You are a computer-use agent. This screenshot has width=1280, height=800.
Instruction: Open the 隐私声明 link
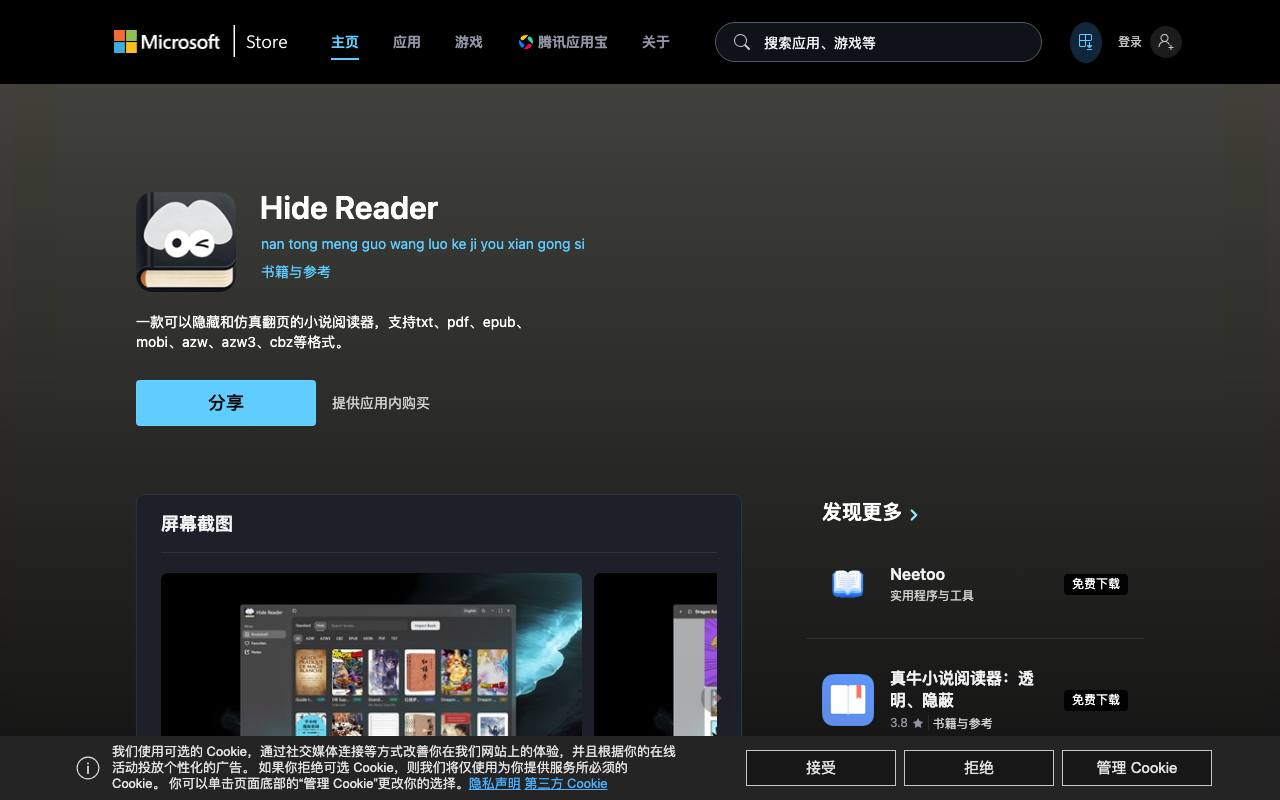tap(495, 784)
